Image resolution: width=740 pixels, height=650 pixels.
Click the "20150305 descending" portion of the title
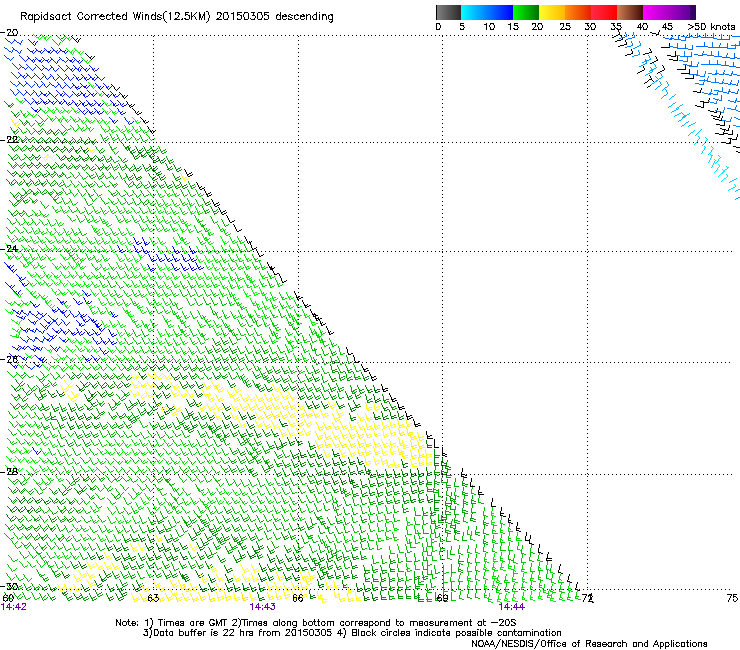pos(274,17)
